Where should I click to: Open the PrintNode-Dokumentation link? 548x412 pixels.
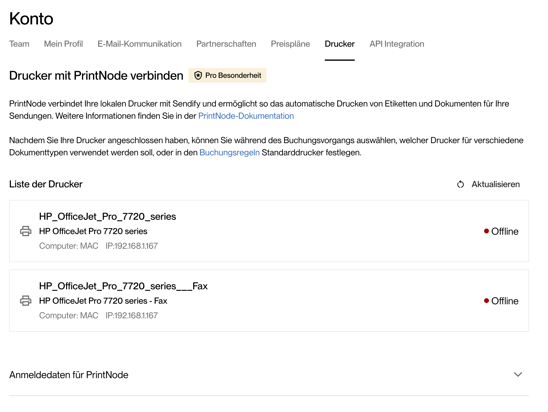[246, 116]
